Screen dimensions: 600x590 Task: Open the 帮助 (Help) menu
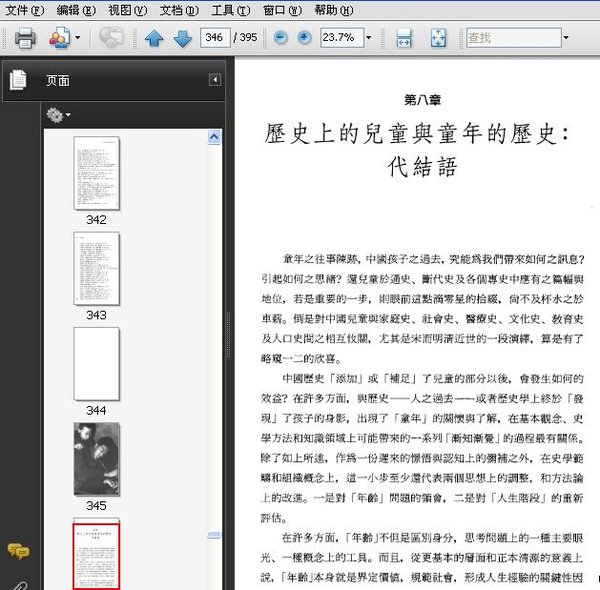pos(332,10)
